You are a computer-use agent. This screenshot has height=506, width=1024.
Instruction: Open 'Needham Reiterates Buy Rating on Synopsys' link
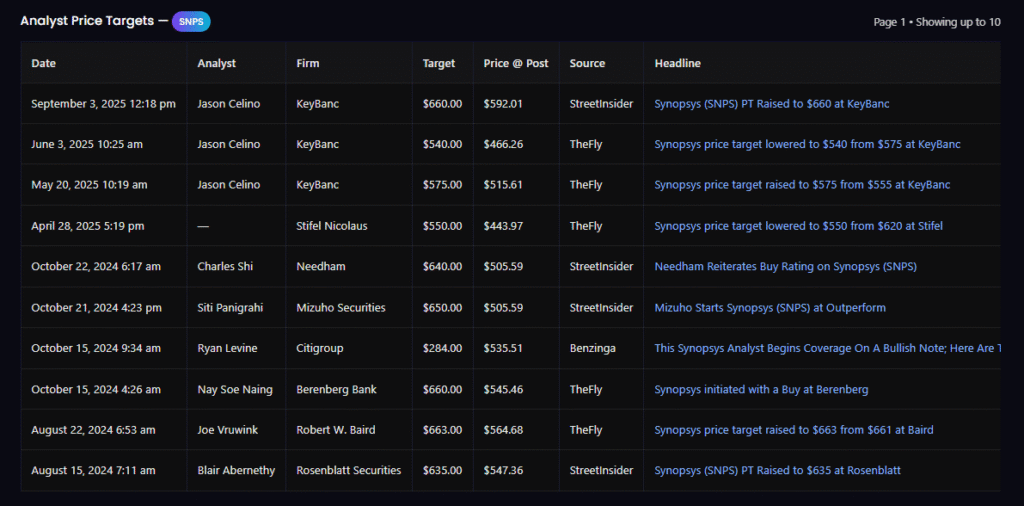(x=785, y=267)
